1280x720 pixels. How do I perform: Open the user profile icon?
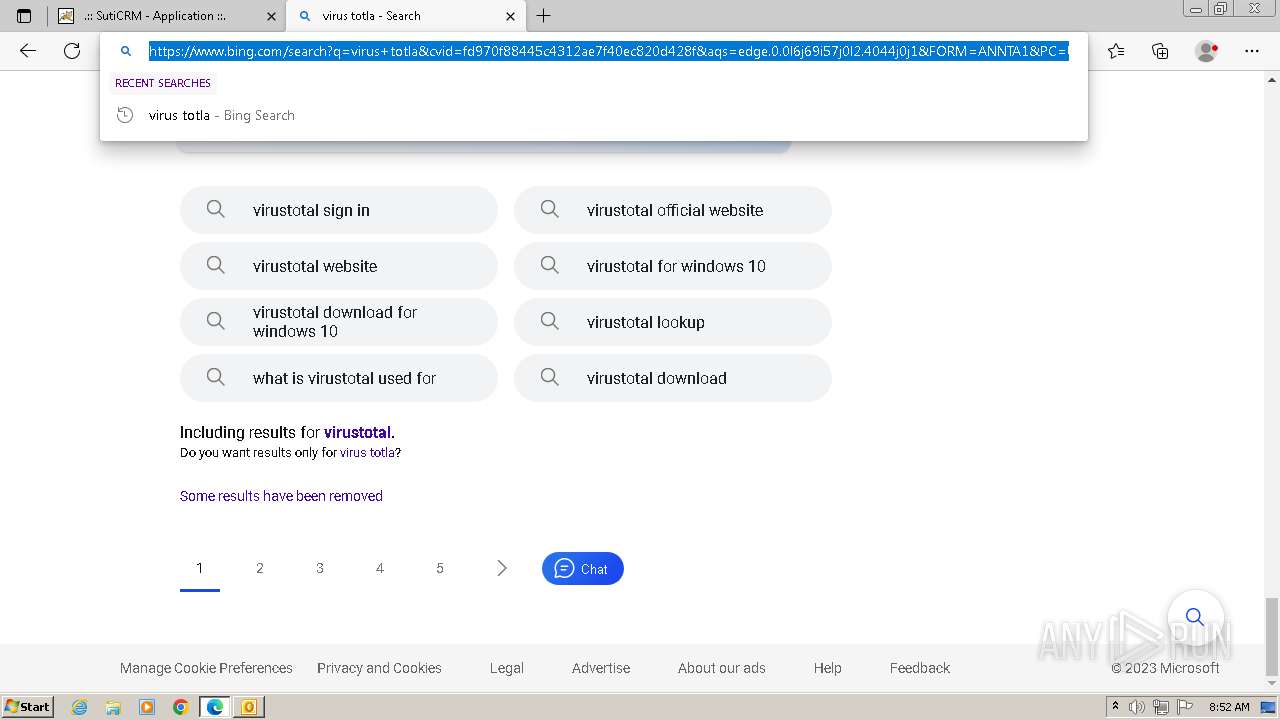(1207, 51)
